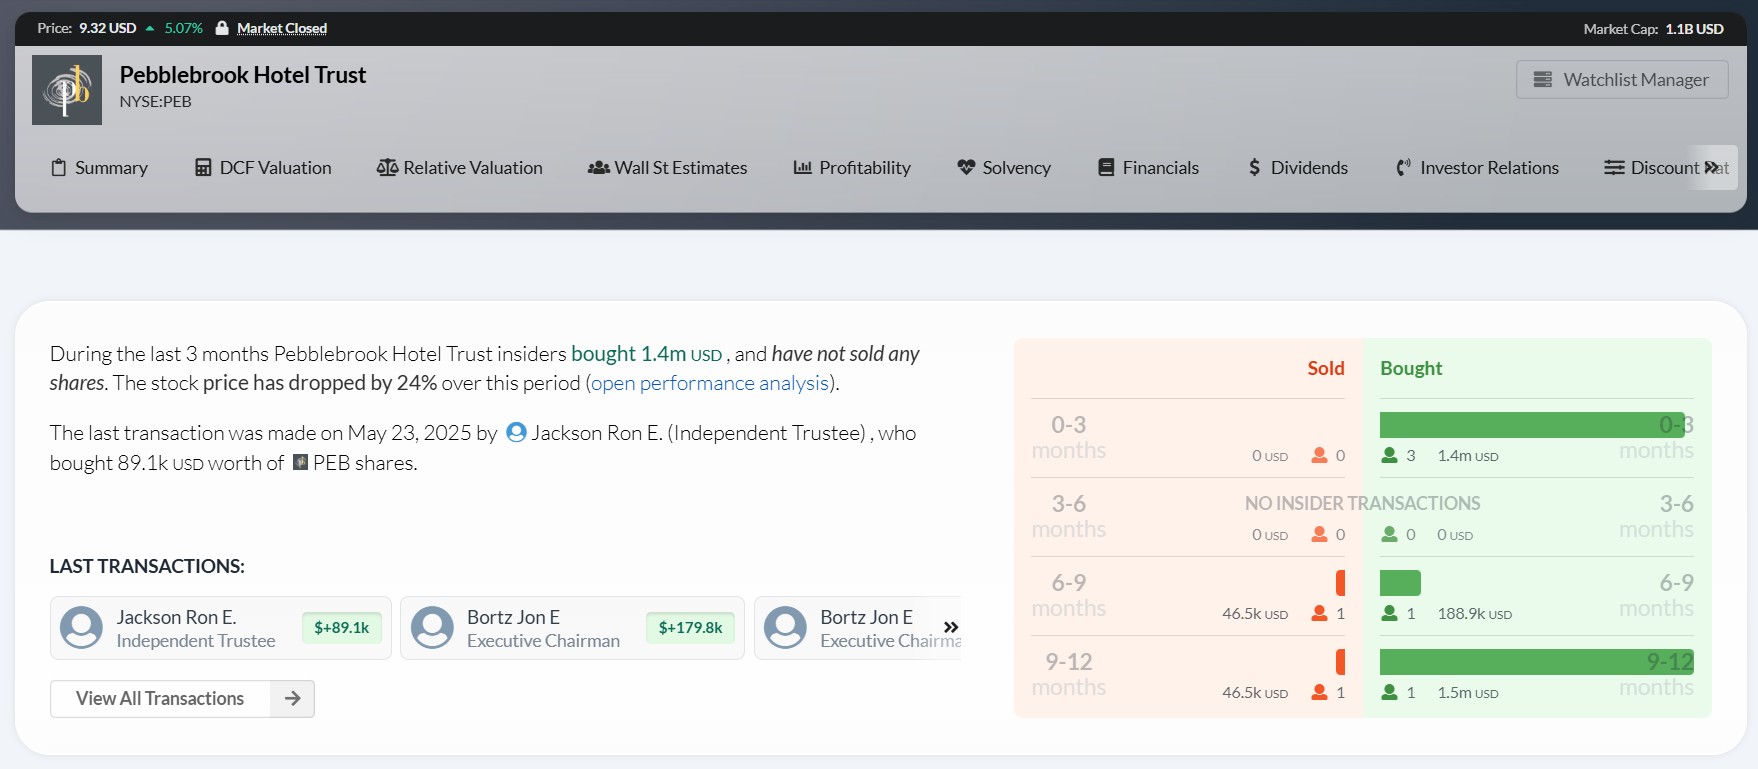Screen dimensions: 1758x769
Task: Click orange seller icon in 9-12 months row
Action: [x=1320, y=692]
